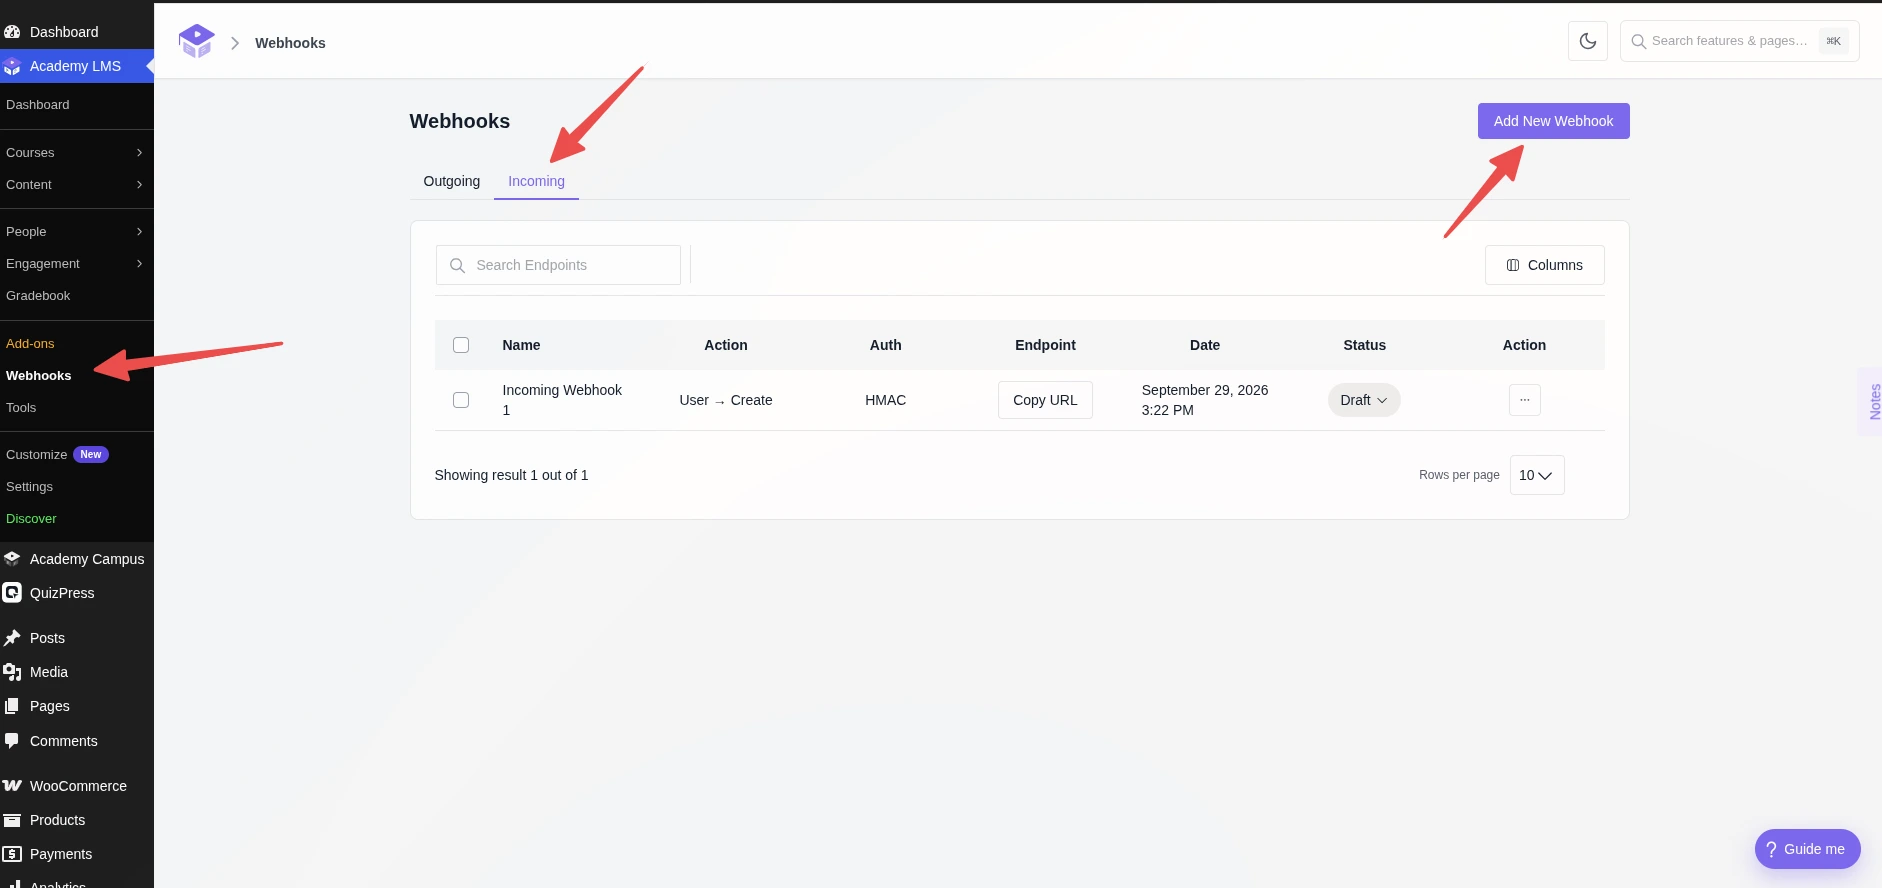
Task: Click the WooCommerce logo icon
Action: [12, 786]
